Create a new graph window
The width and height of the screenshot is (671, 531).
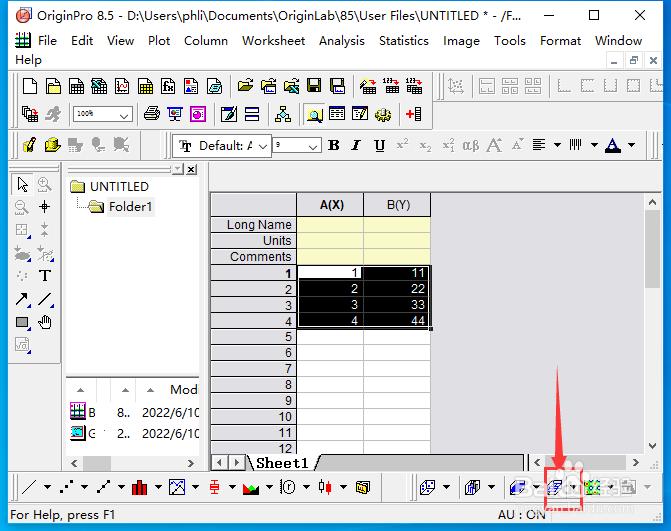point(122,86)
